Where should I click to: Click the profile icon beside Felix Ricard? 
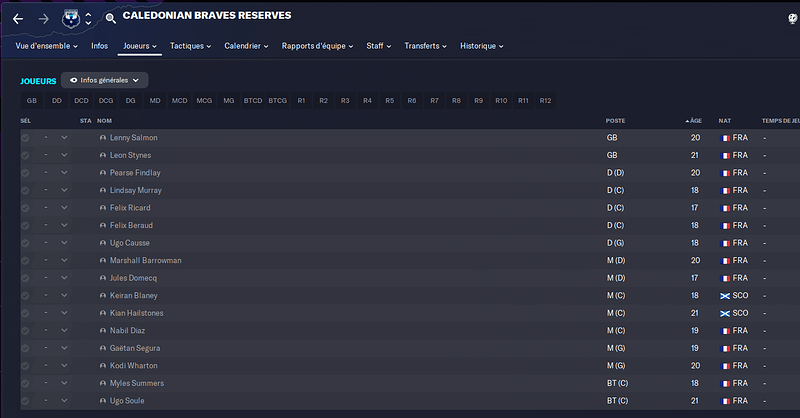pos(103,208)
